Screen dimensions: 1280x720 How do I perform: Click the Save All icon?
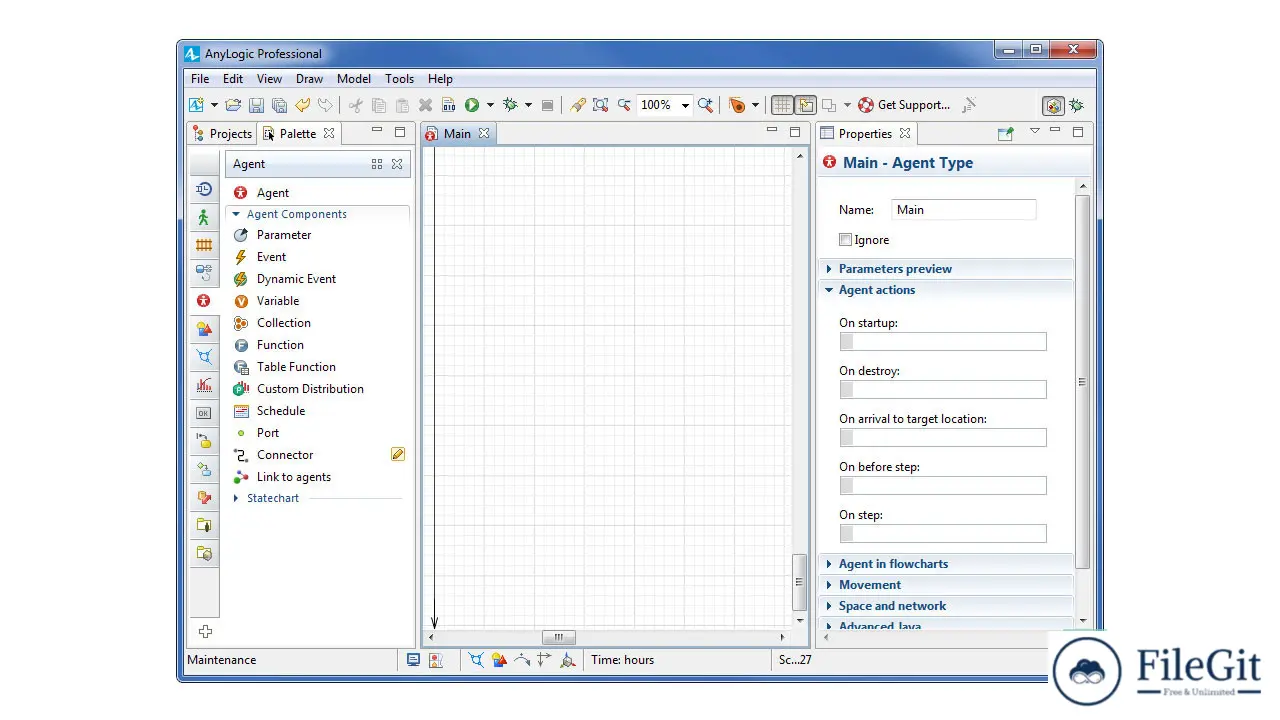click(x=279, y=105)
